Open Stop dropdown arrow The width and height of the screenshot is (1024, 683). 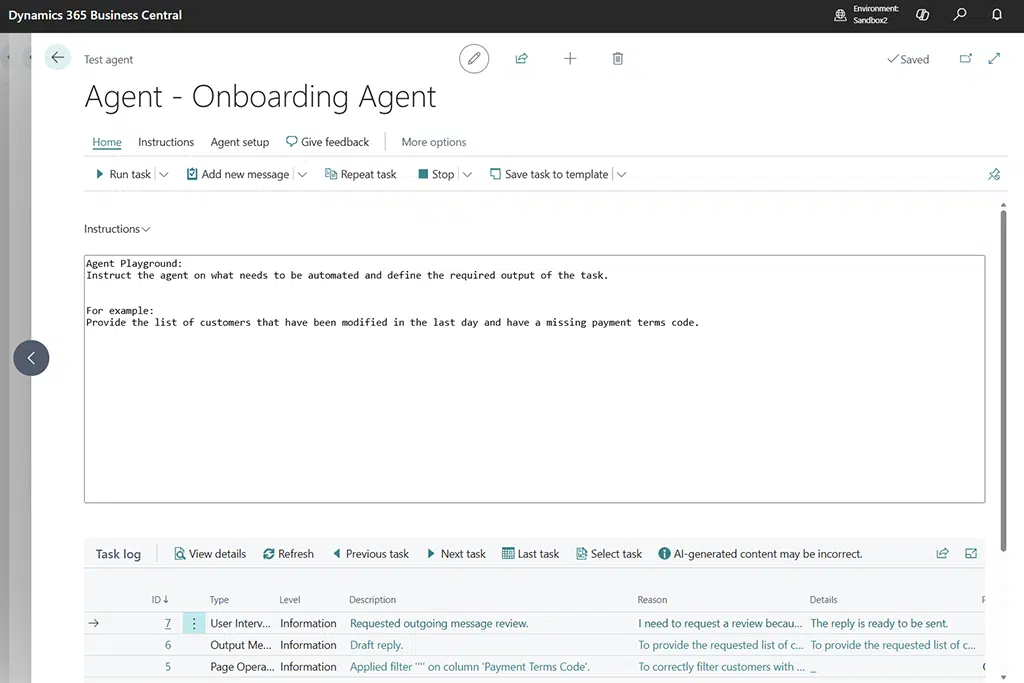click(468, 174)
